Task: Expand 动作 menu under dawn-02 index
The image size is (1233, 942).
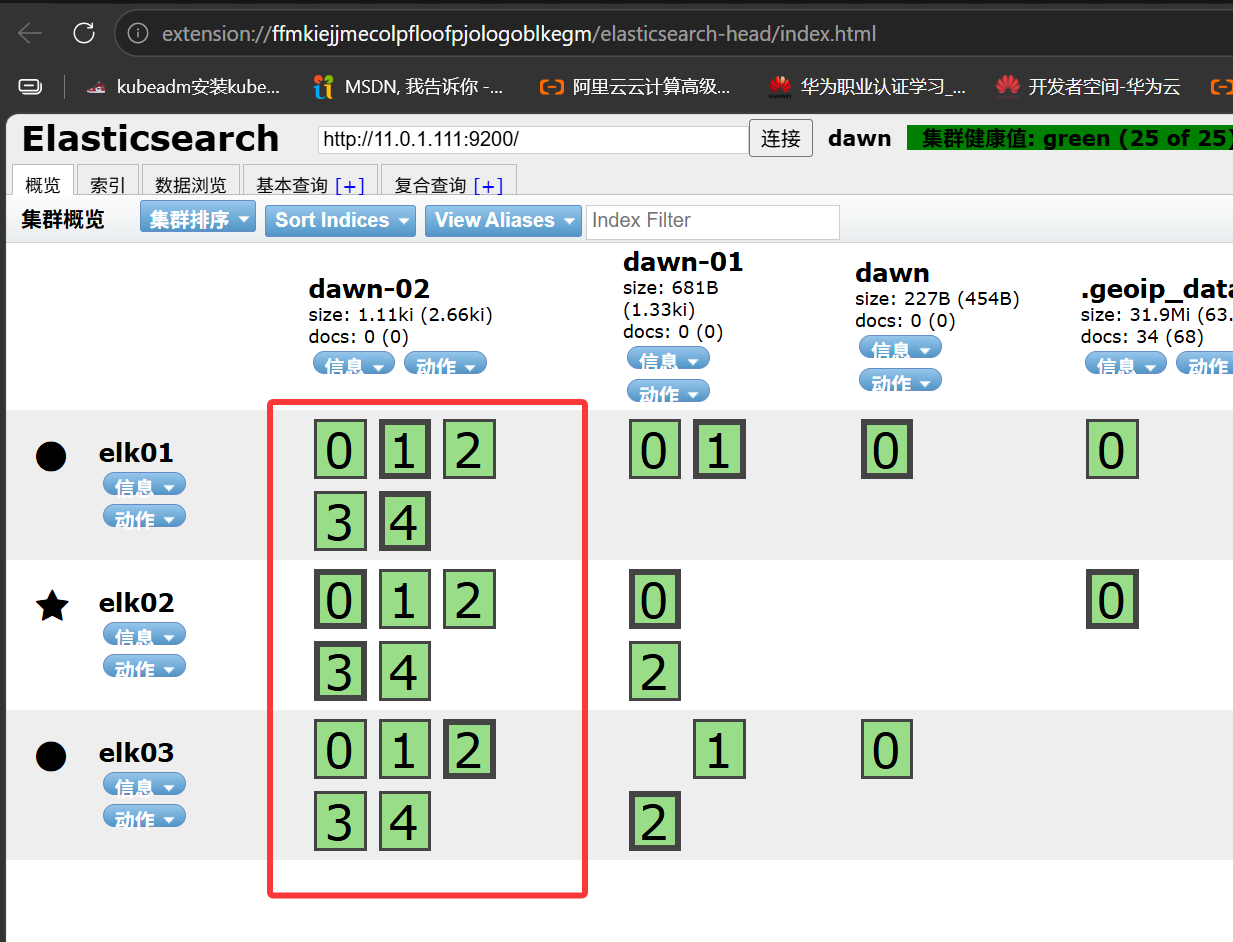Action: pyautogui.click(x=445, y=364)
